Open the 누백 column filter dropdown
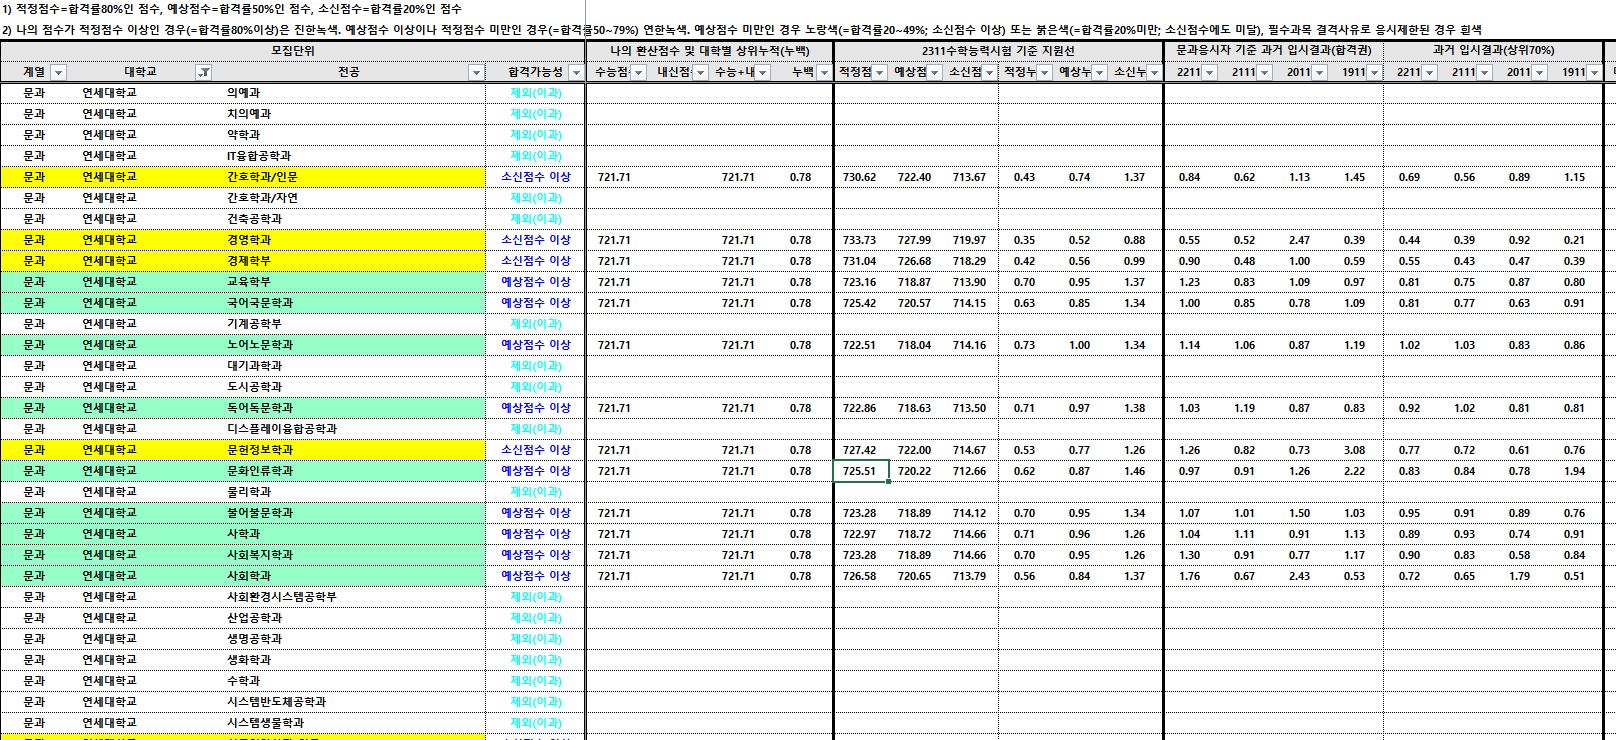The height and width of the screenshot is (740, 1616). 824,72
